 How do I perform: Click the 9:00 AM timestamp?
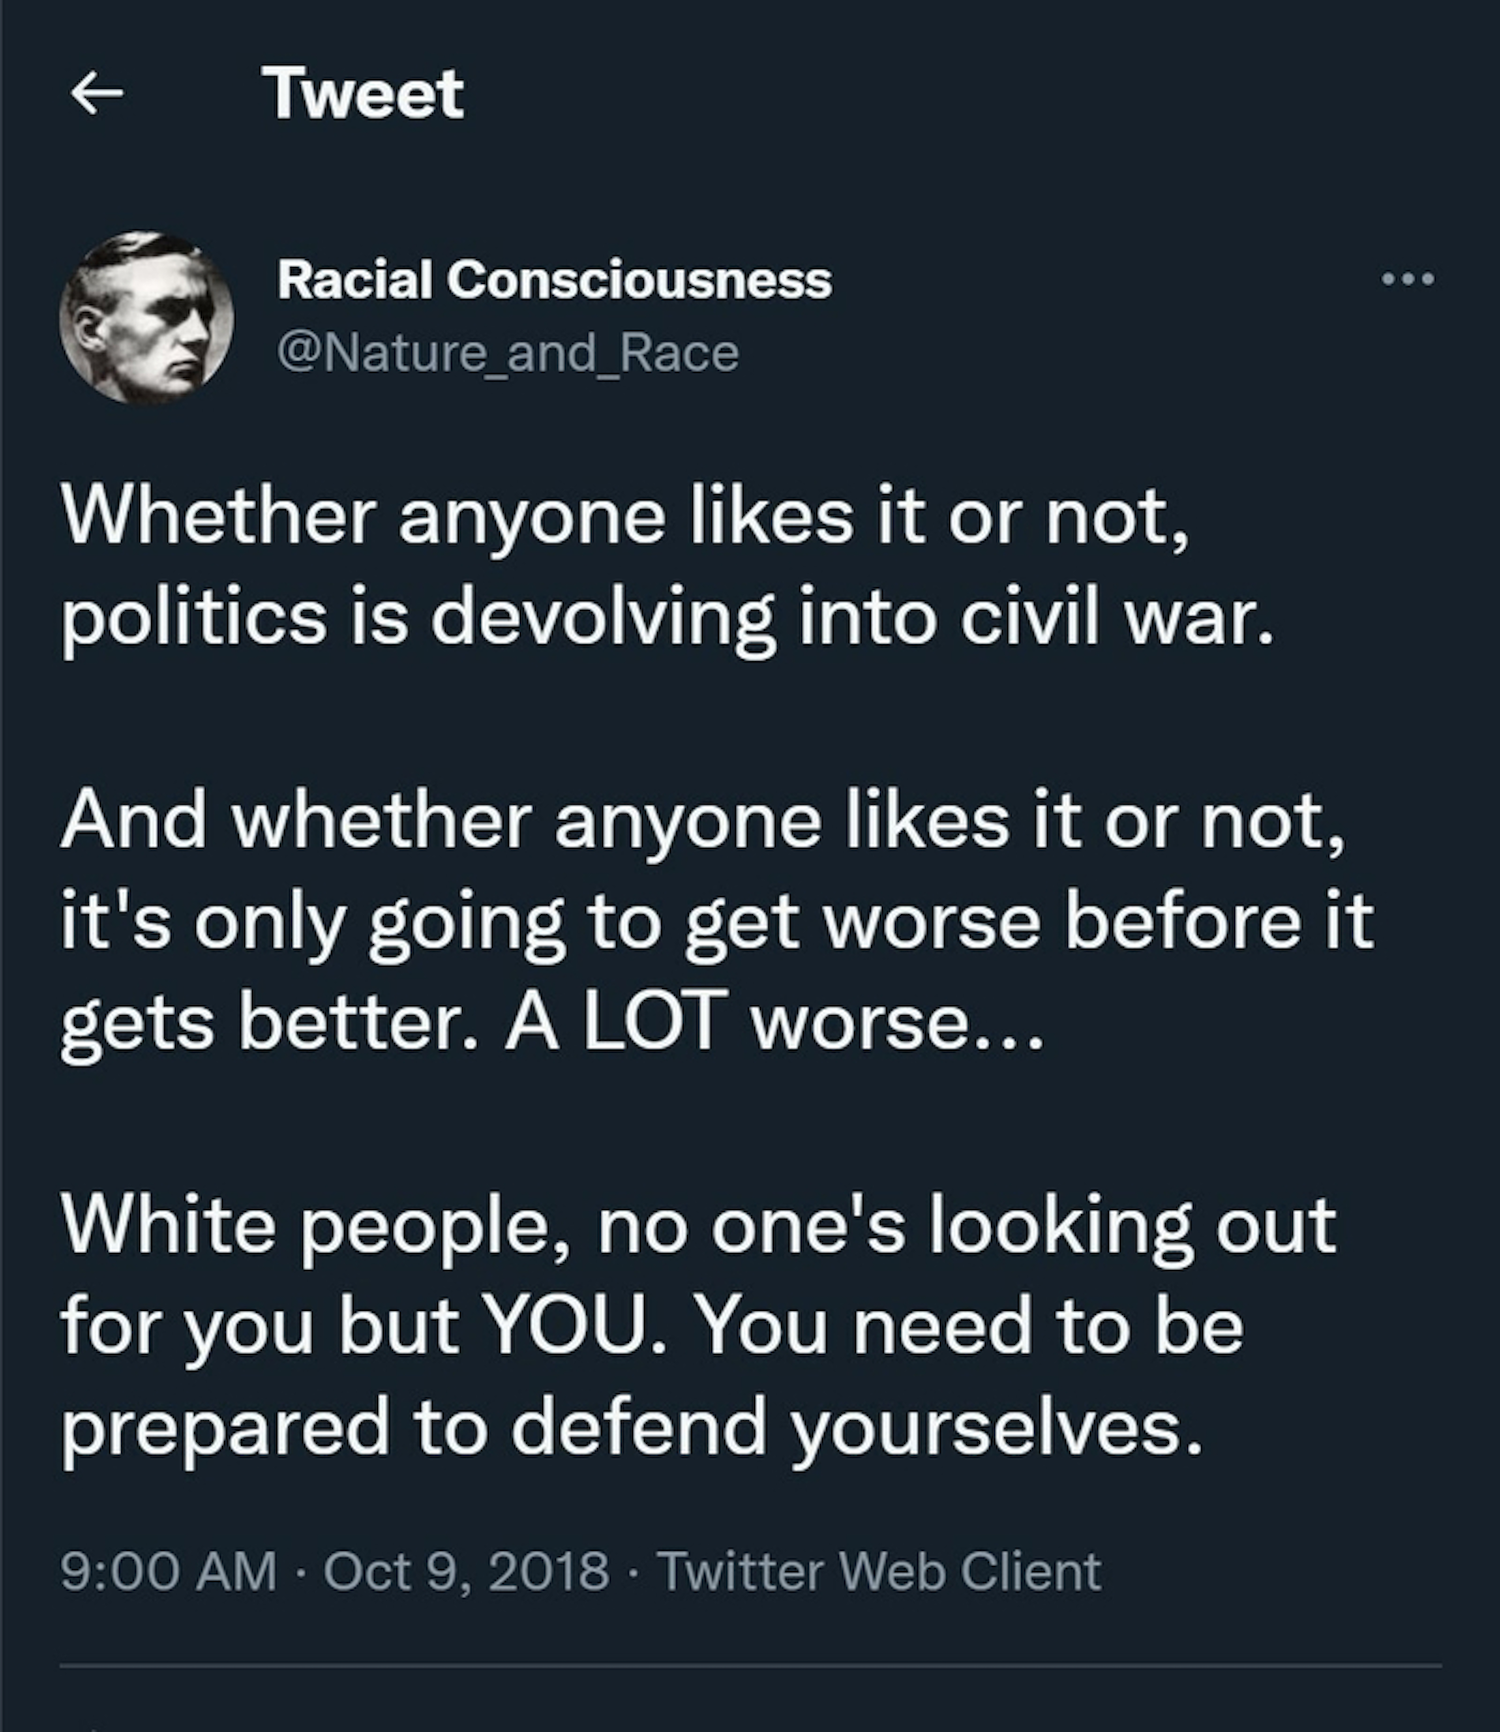pos(168,1571)
